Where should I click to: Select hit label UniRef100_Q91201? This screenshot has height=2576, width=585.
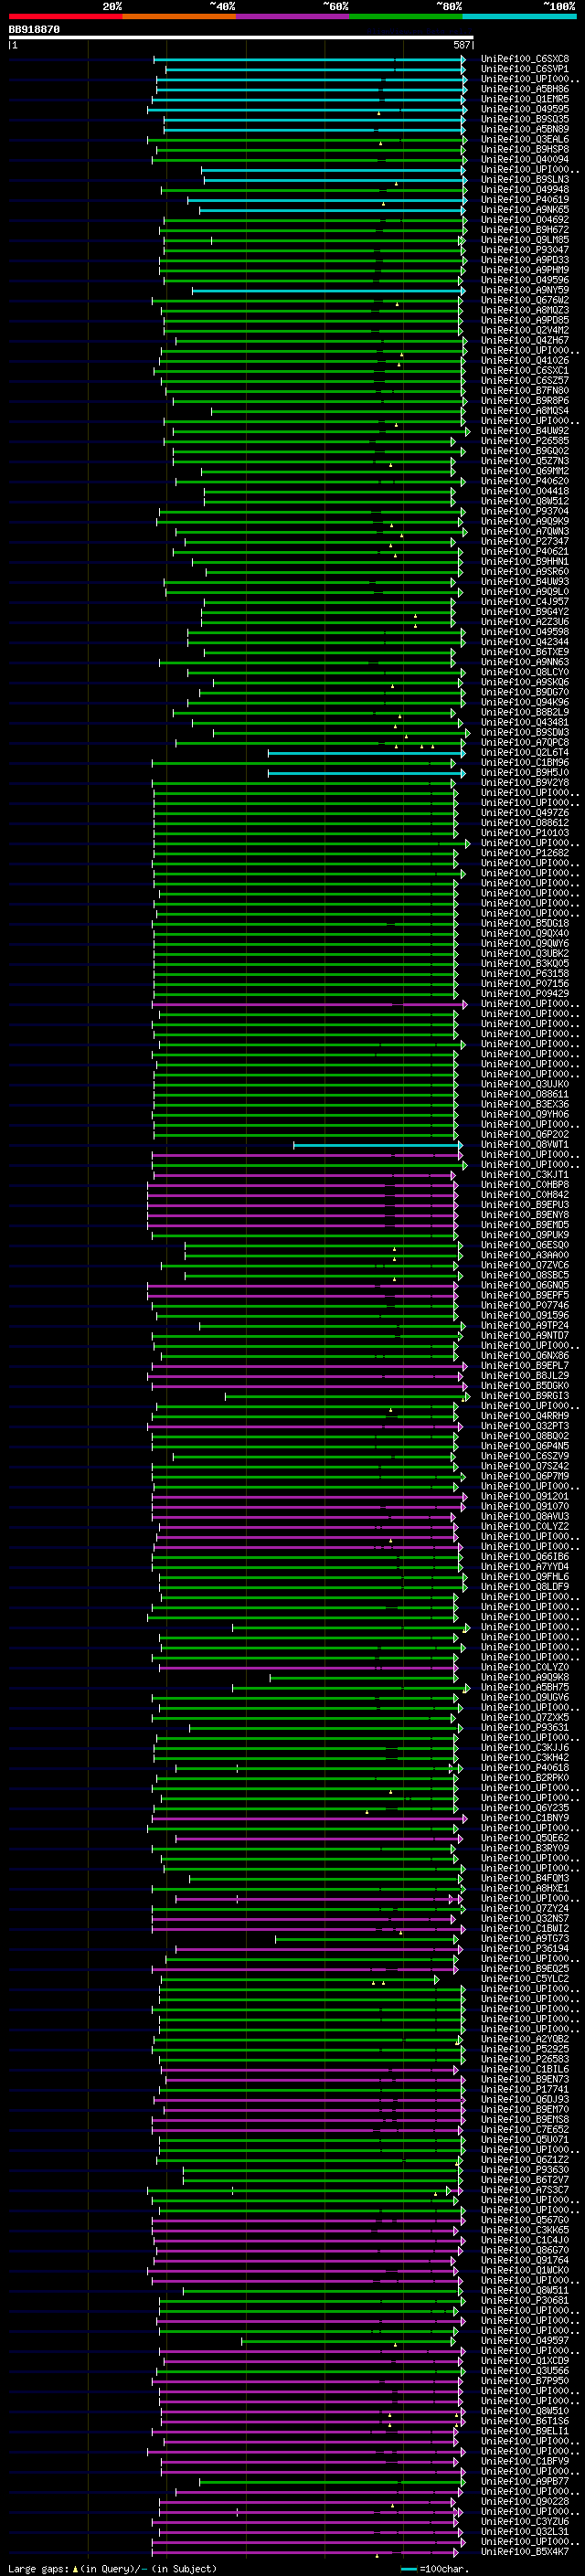[x=525, y=1496]
